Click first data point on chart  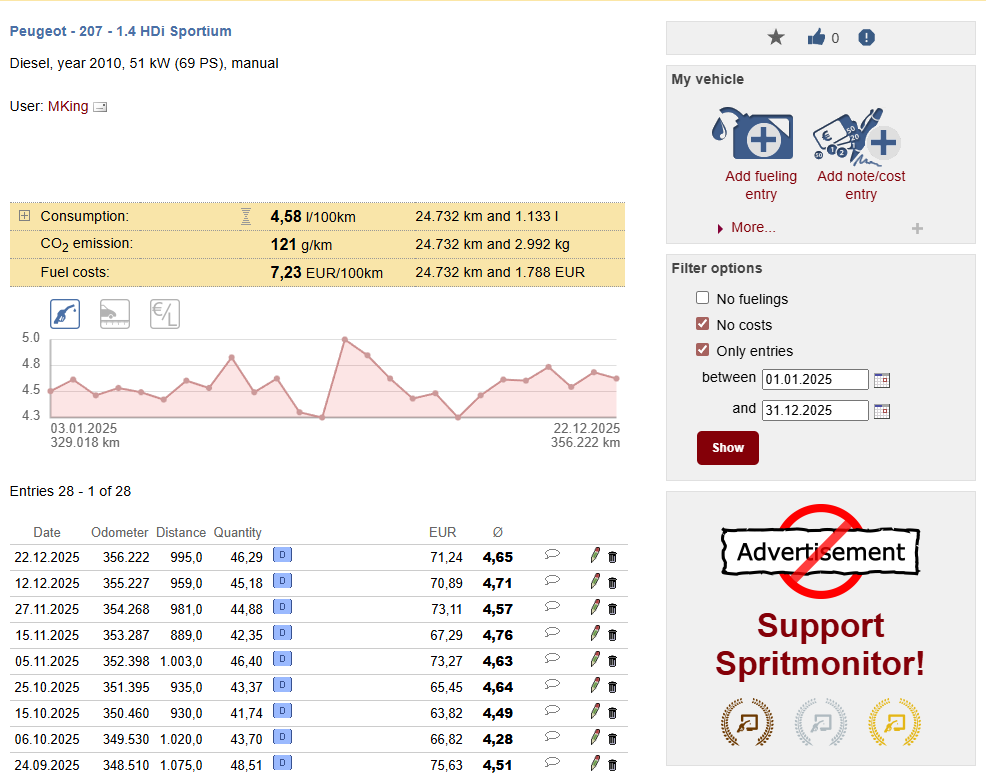51,391
